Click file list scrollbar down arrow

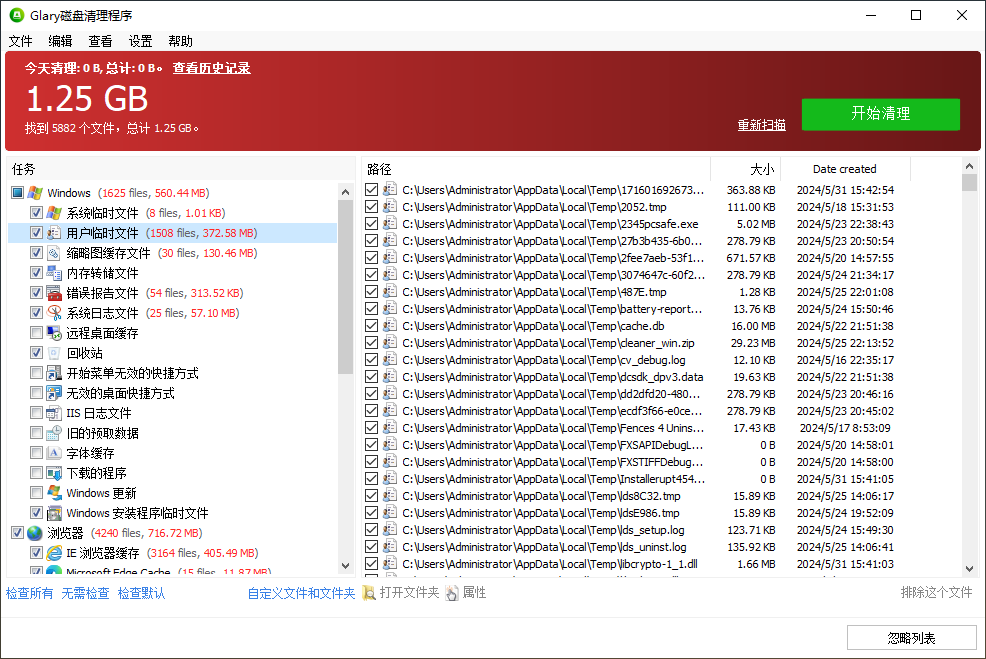coord(970,568)
